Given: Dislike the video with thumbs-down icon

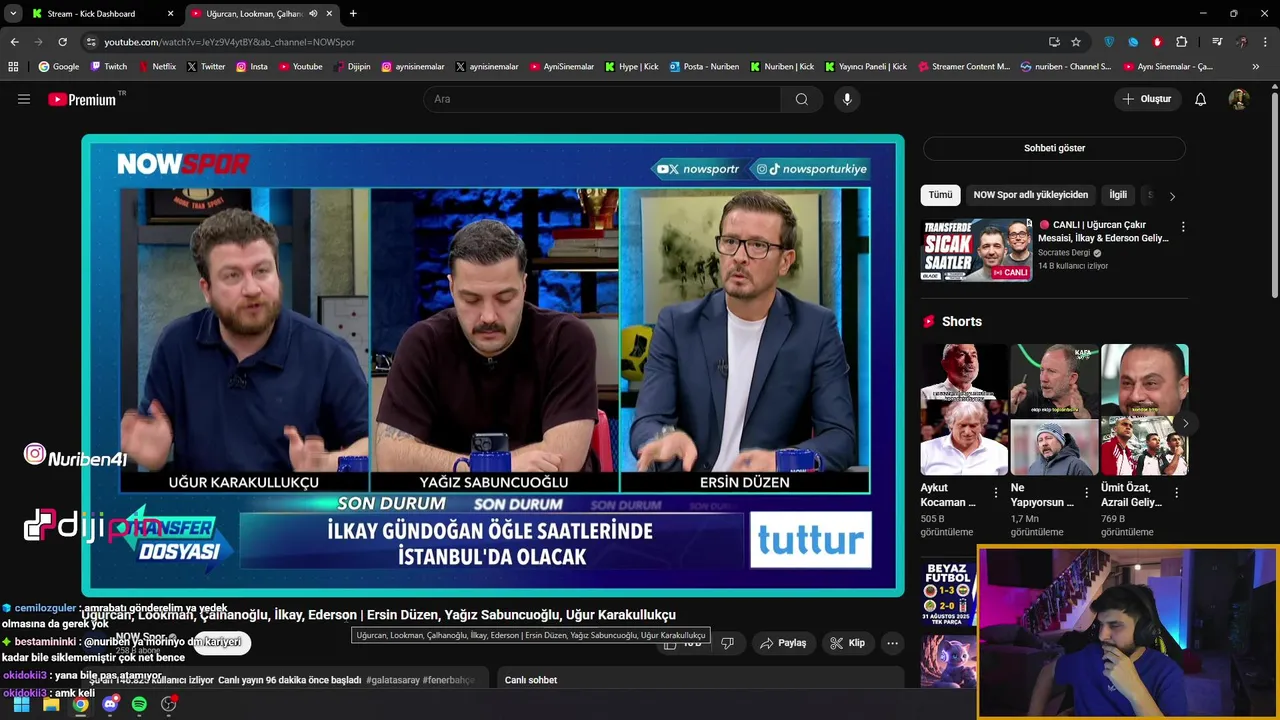Looking at the screenshot, I should pos(727,643).
